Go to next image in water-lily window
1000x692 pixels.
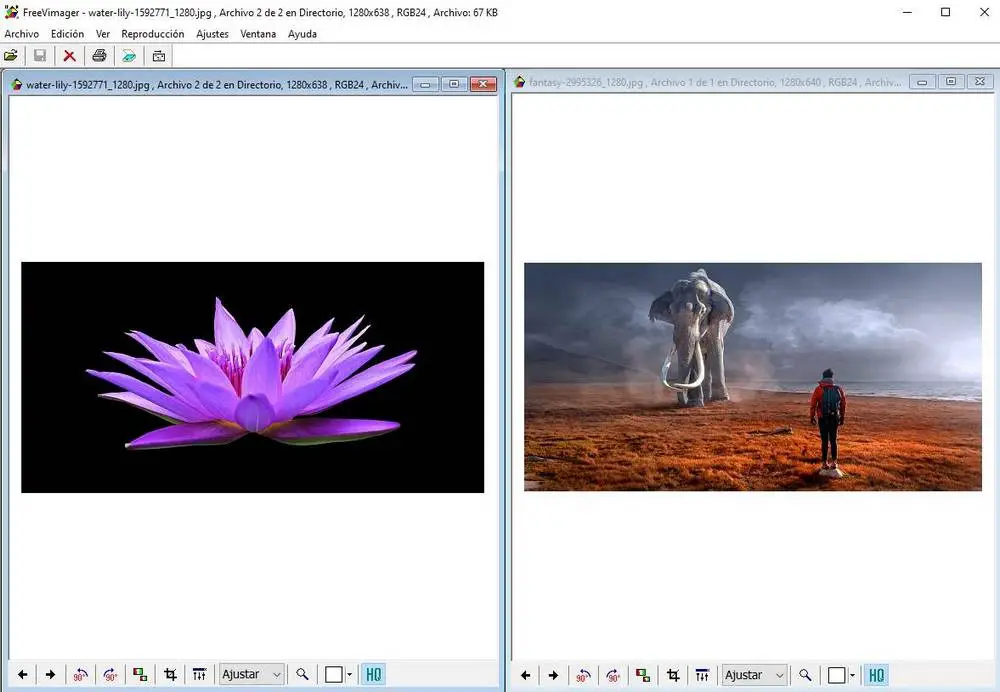click(50, 674)
